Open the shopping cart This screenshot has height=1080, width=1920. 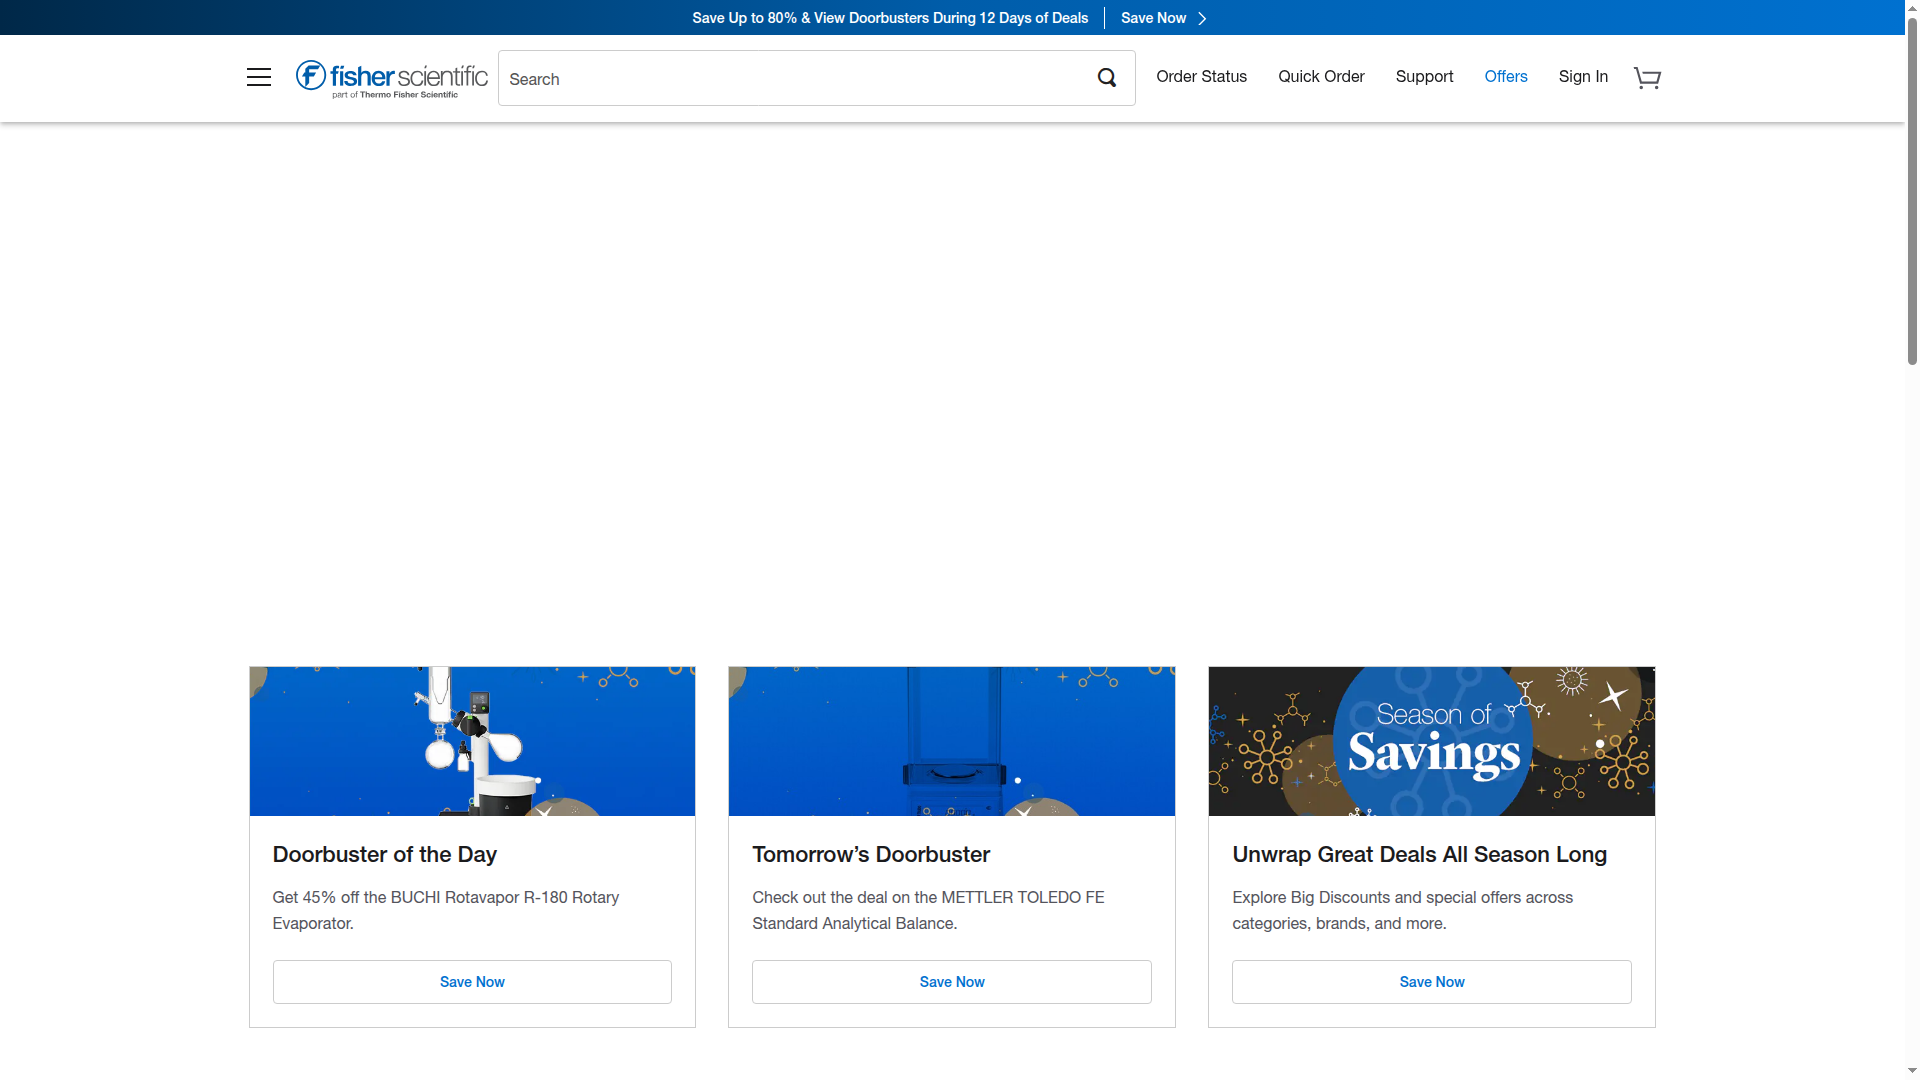tap(1646, 77)
